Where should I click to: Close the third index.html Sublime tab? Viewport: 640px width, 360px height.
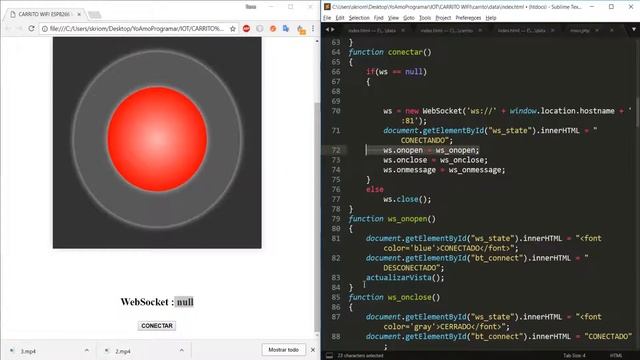click(x=553, y=31)
